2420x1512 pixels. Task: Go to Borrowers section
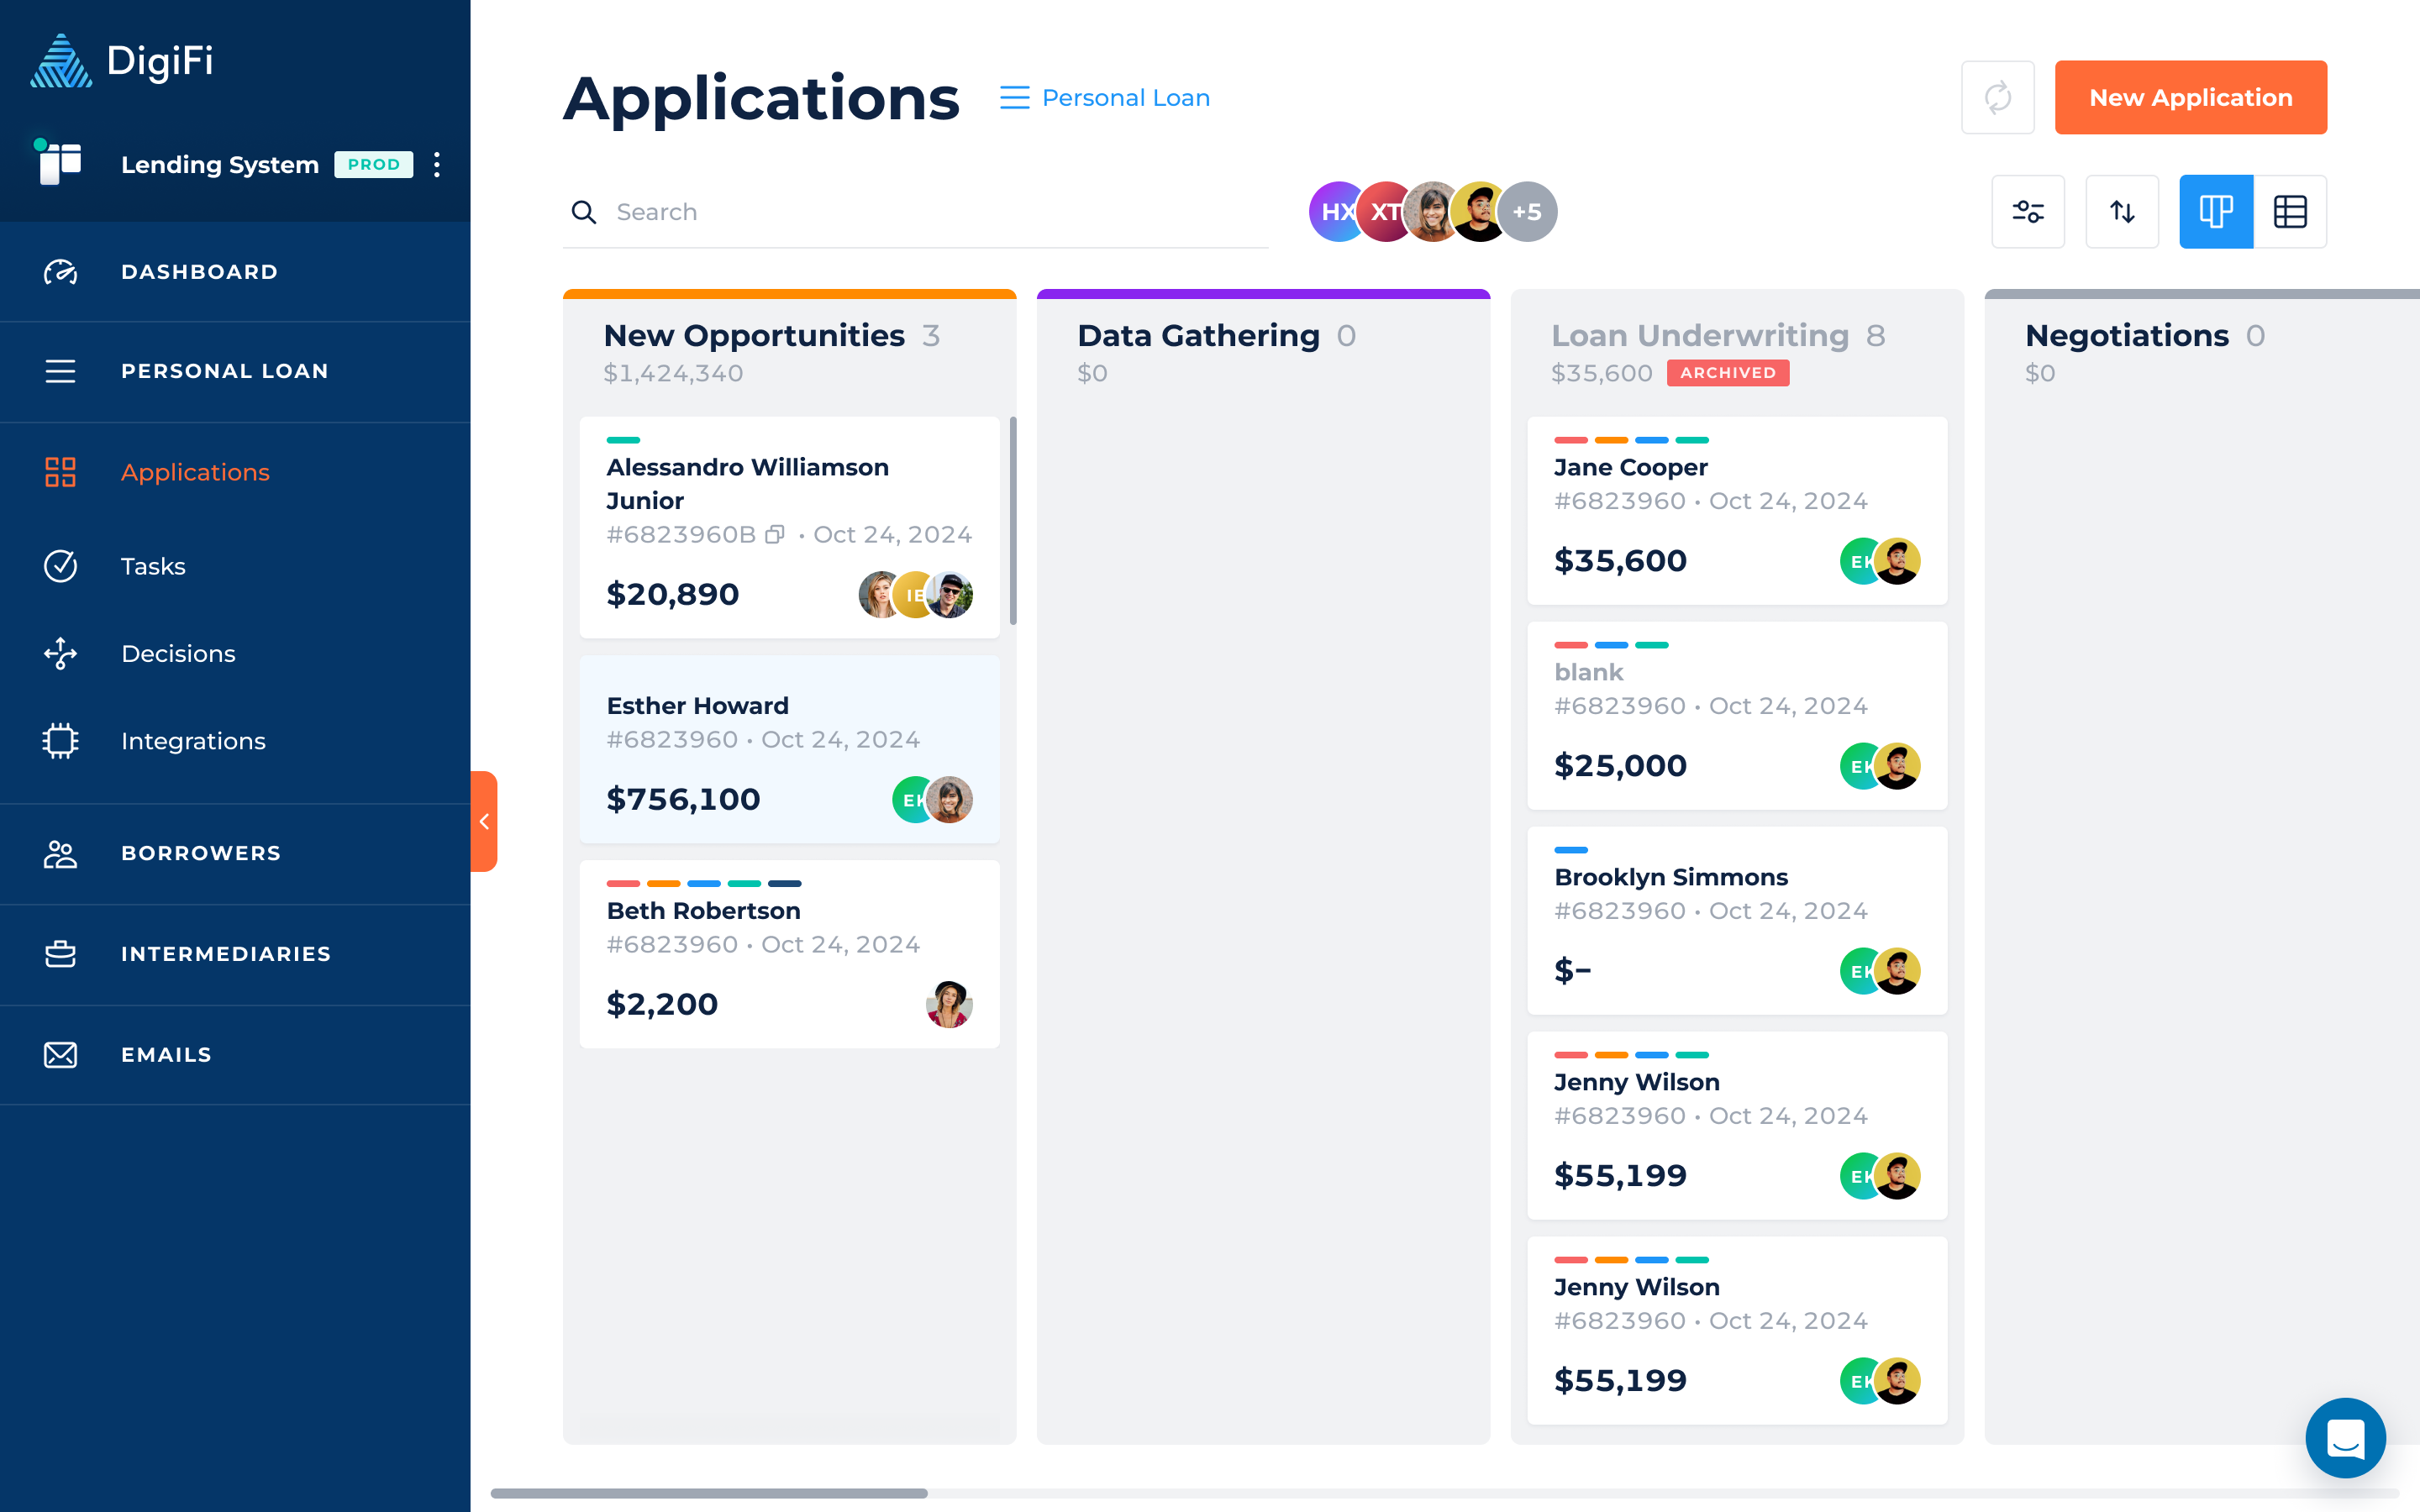200,853
